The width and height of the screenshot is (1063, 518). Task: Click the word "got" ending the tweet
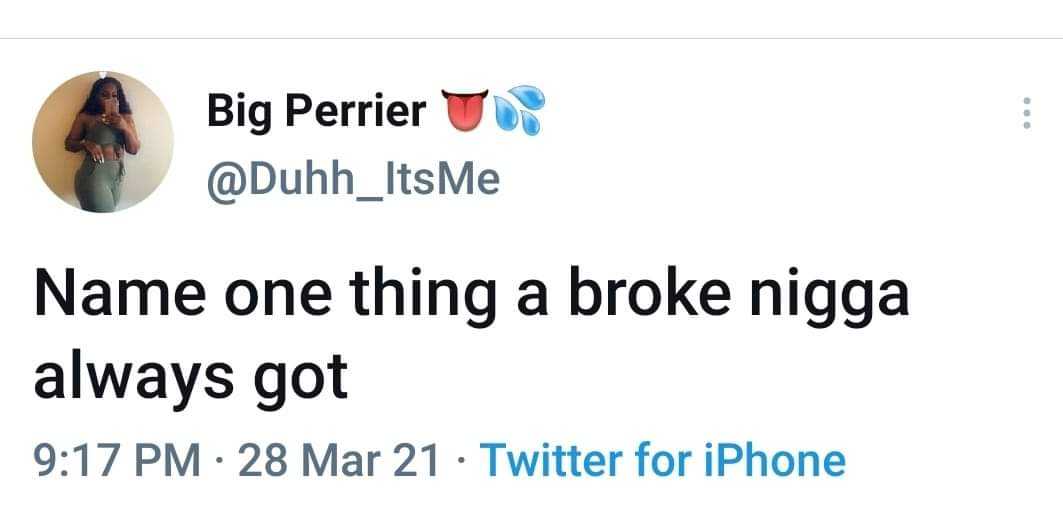tap(304, 379)
